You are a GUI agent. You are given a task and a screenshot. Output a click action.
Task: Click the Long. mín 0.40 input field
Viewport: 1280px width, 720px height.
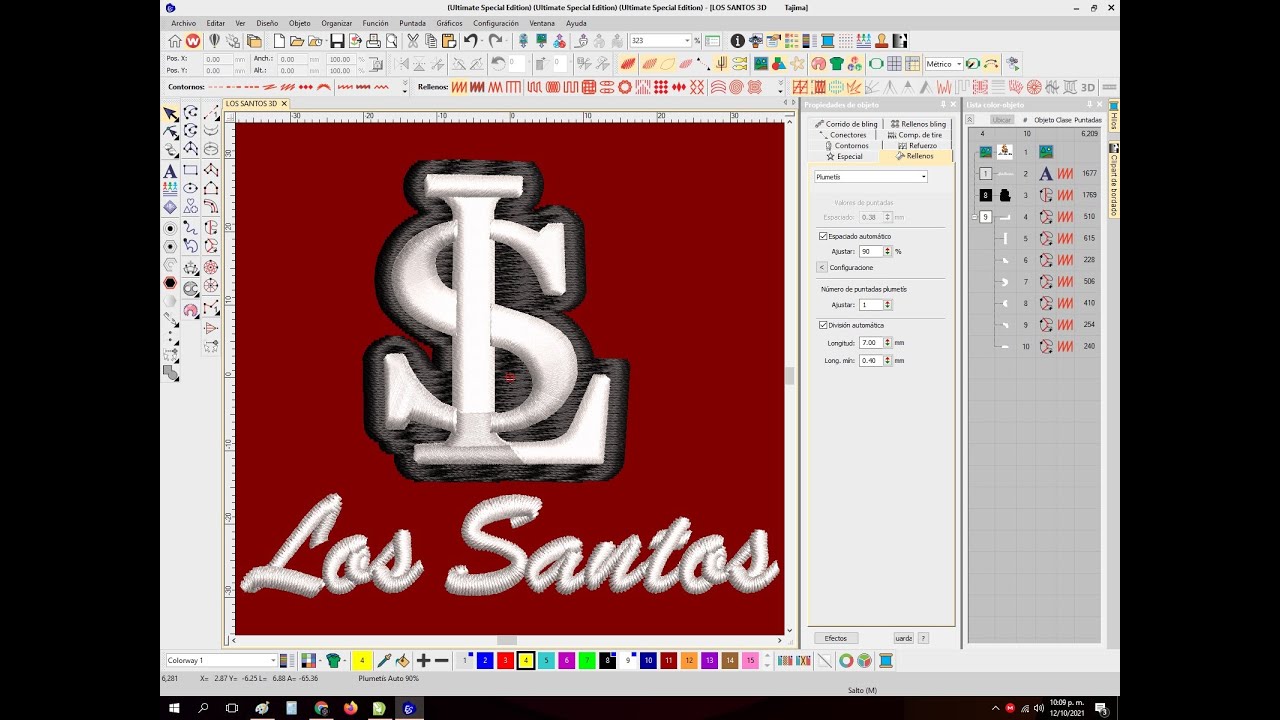[870, 361]
